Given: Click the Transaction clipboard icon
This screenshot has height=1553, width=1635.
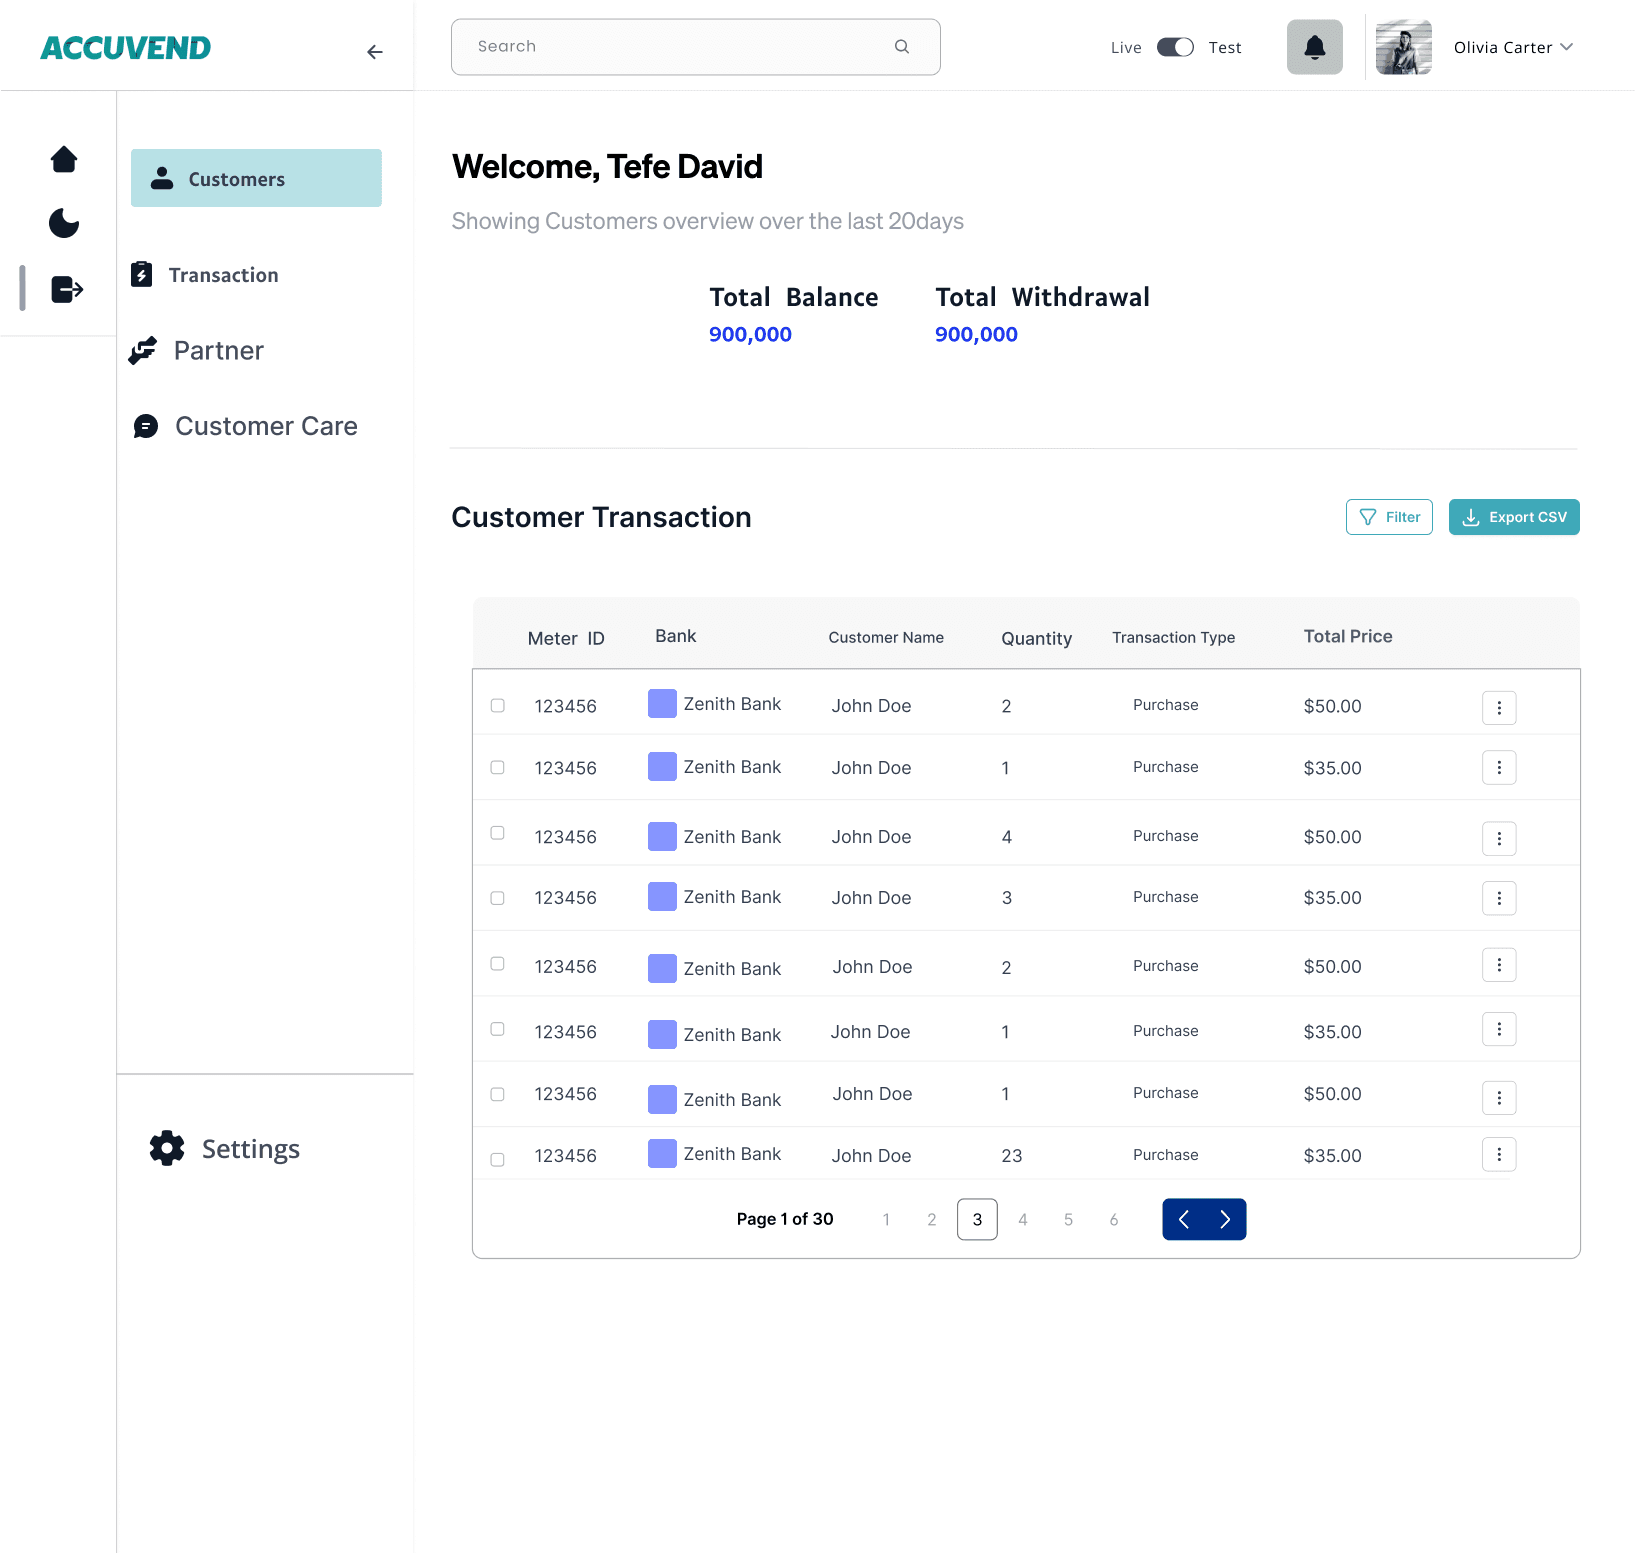Looking at the screenshot, I should (142, 274).
